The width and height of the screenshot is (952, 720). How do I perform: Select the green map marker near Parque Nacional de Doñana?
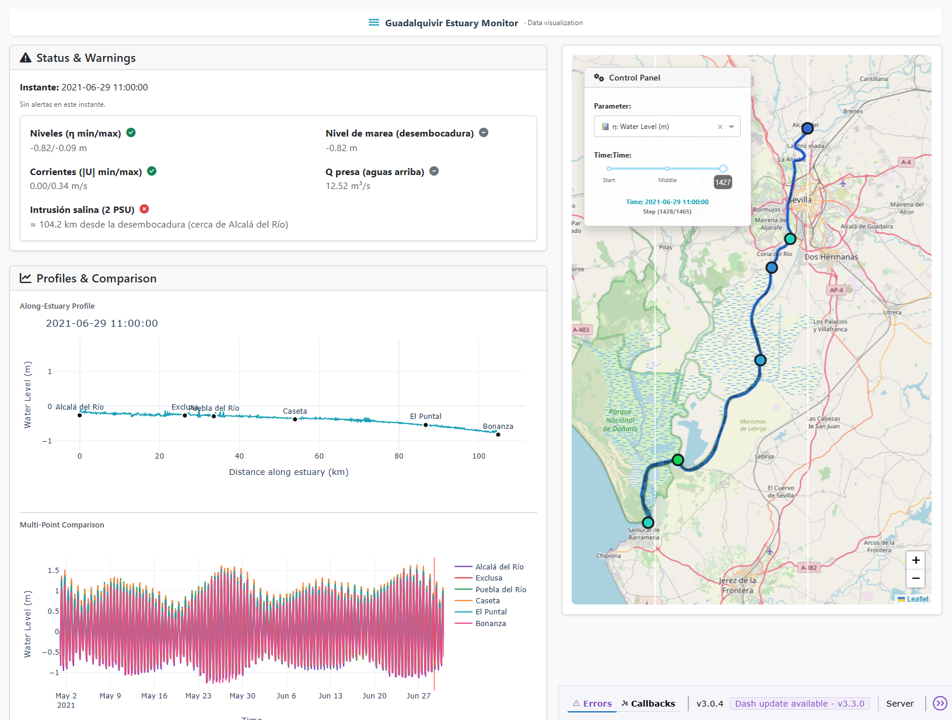click(x=678, y=460)
